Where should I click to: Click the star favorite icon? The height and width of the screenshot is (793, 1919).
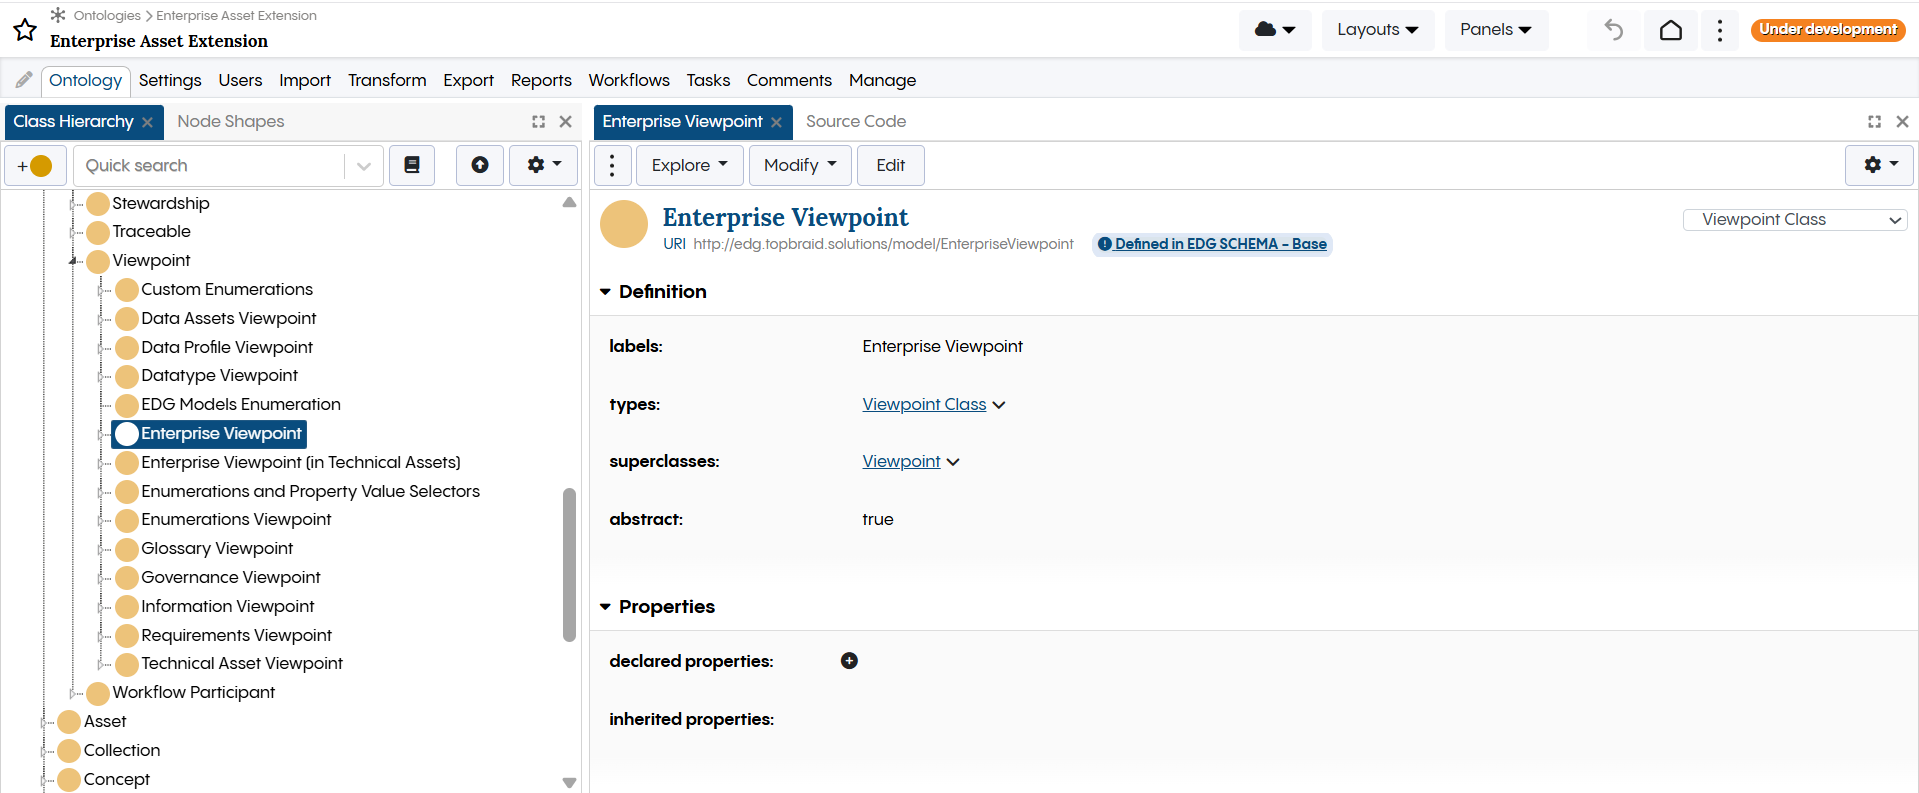coord(25,30)
